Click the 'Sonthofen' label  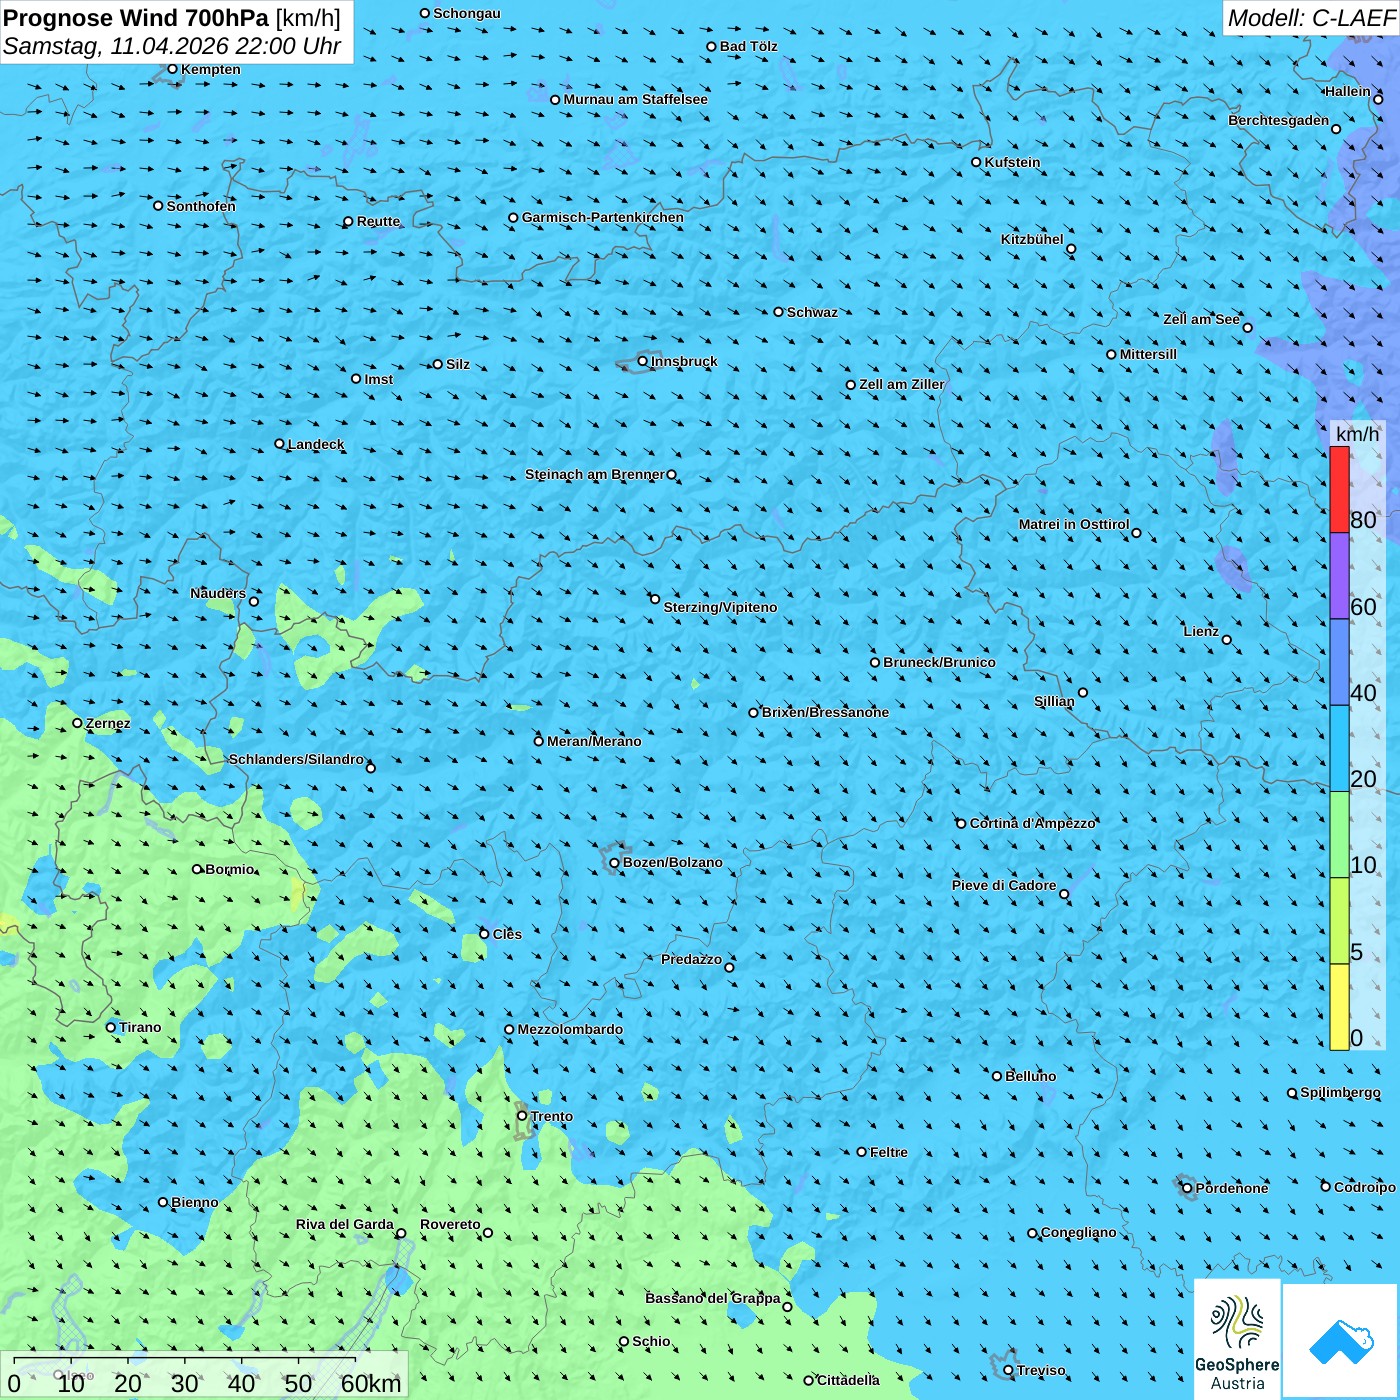tap(201, 206)
